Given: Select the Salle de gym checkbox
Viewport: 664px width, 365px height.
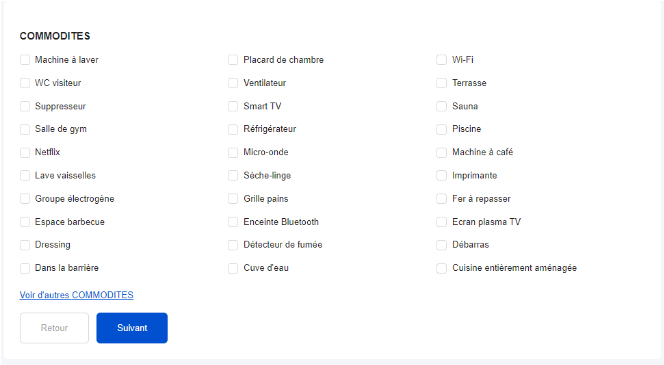Looking at the screenshot, I should (x=25, y=129).
